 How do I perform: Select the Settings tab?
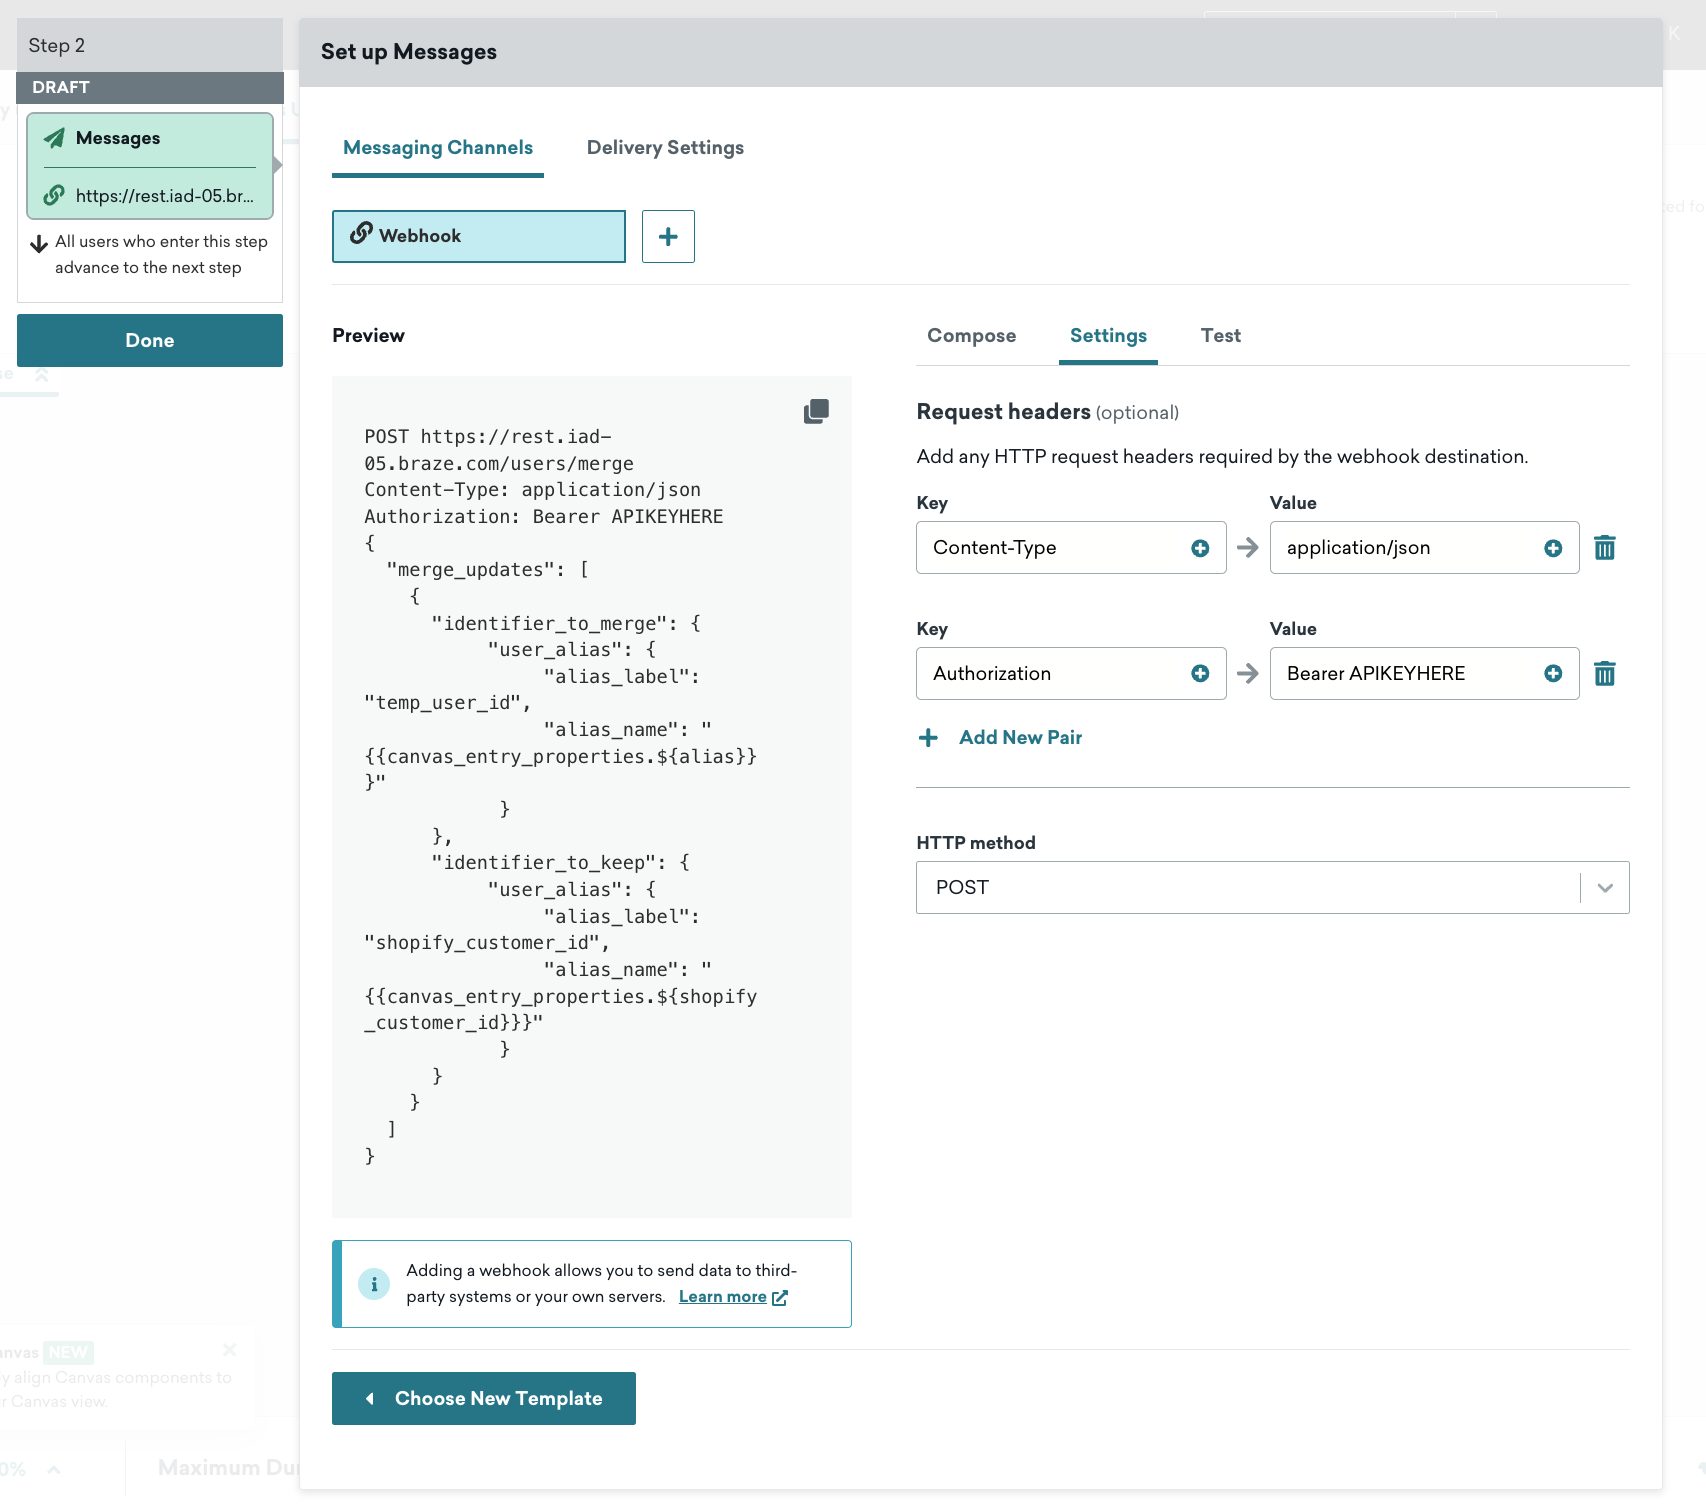click(x=1108, y=336)
